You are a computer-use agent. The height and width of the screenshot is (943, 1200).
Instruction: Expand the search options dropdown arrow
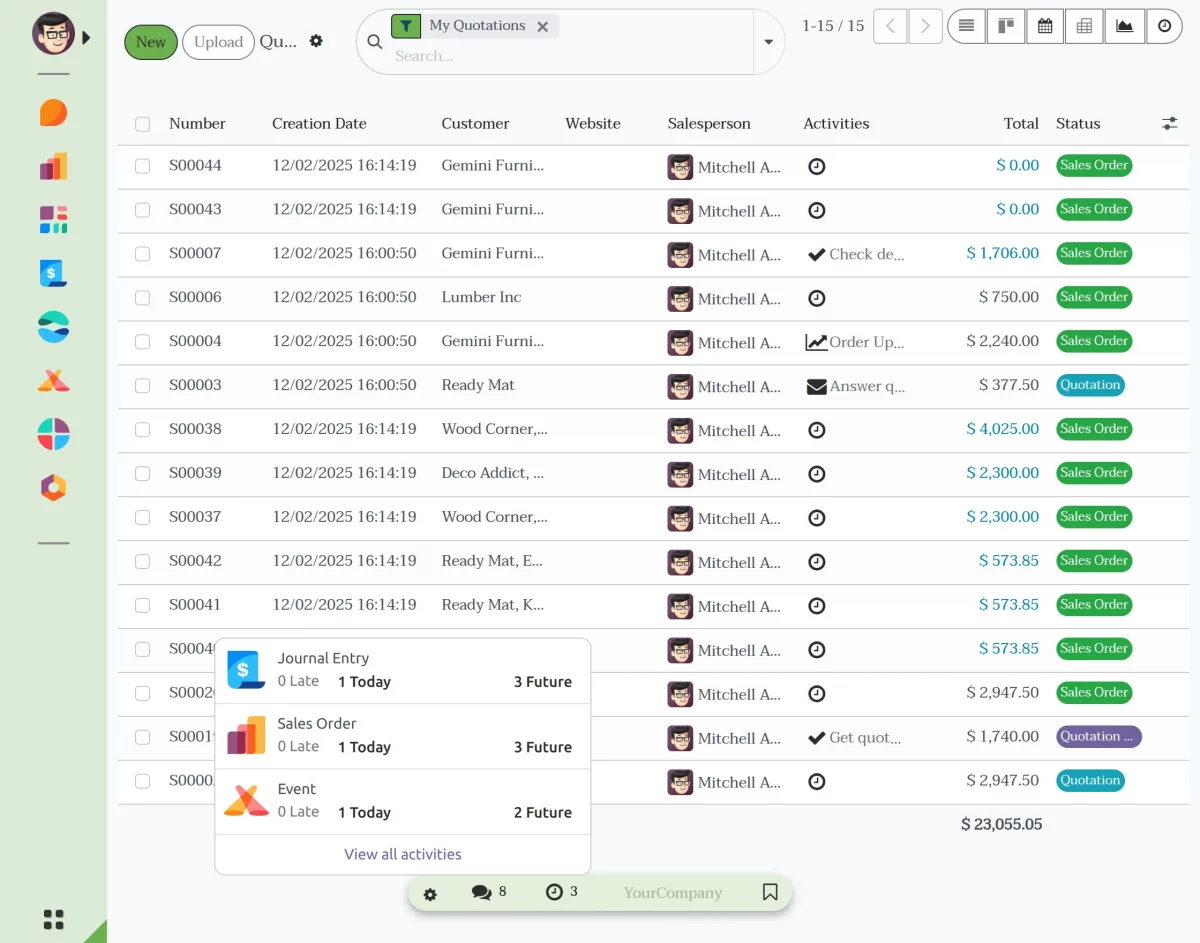click(768, 44)
